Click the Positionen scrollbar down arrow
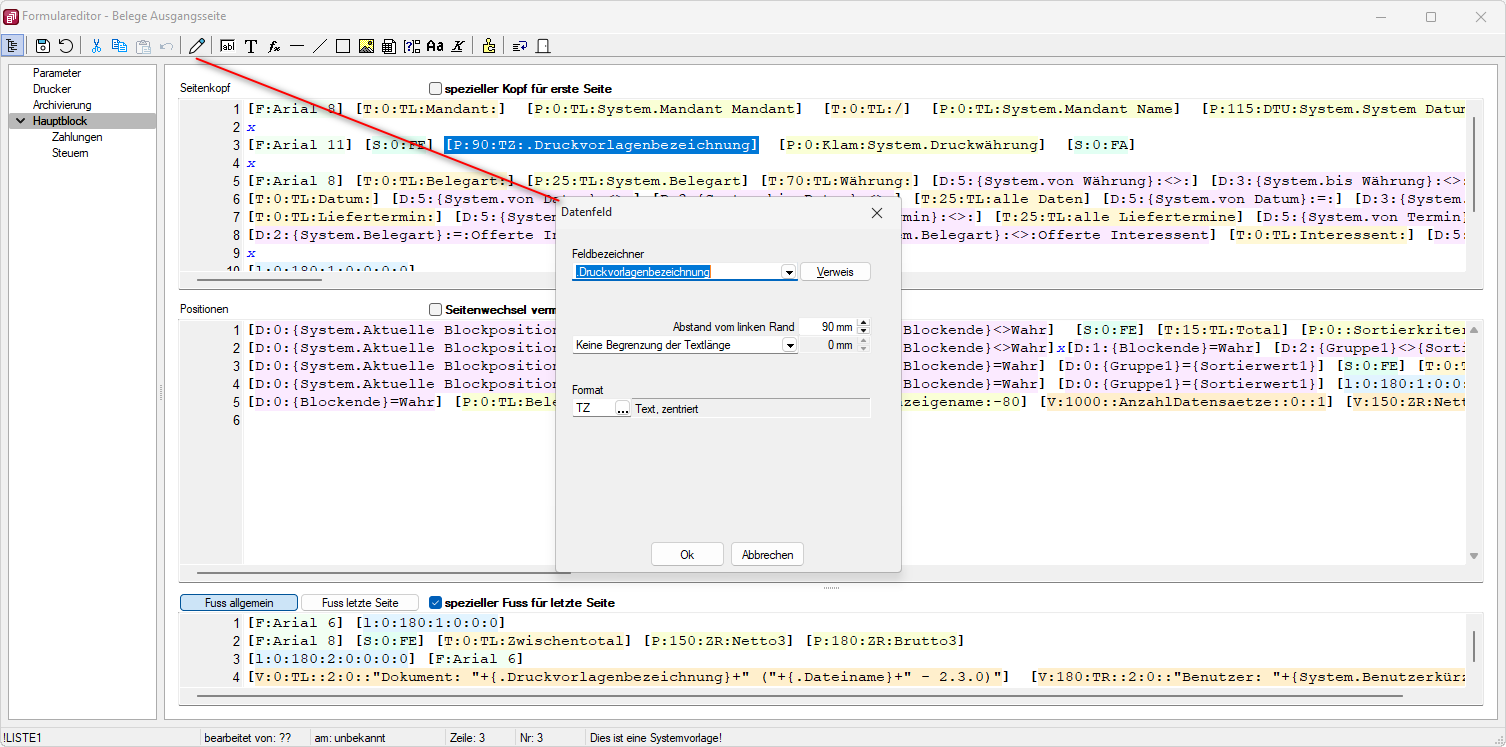 click(x=1474, y=555)
